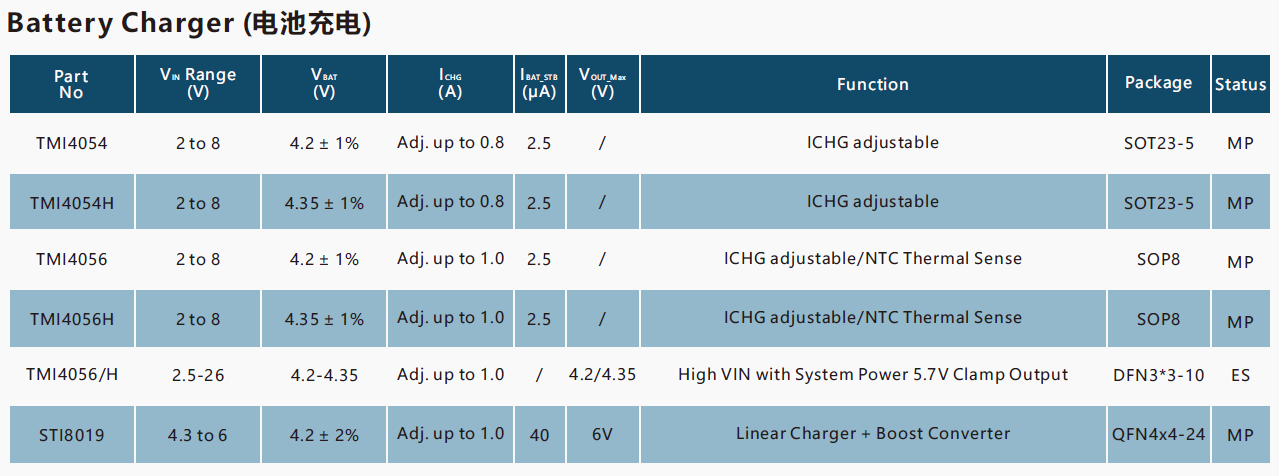Click the DFN3*3-10 package cell
The height and width of the screenshot is (476, 1279).
(x=1158, y=376)
